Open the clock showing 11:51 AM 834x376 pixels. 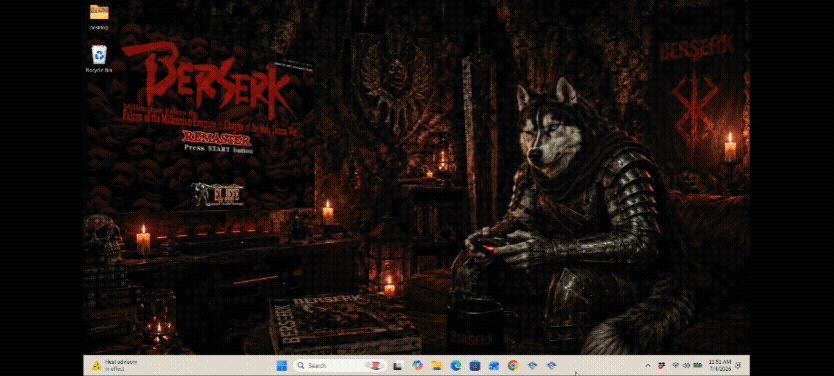[720, 365]
